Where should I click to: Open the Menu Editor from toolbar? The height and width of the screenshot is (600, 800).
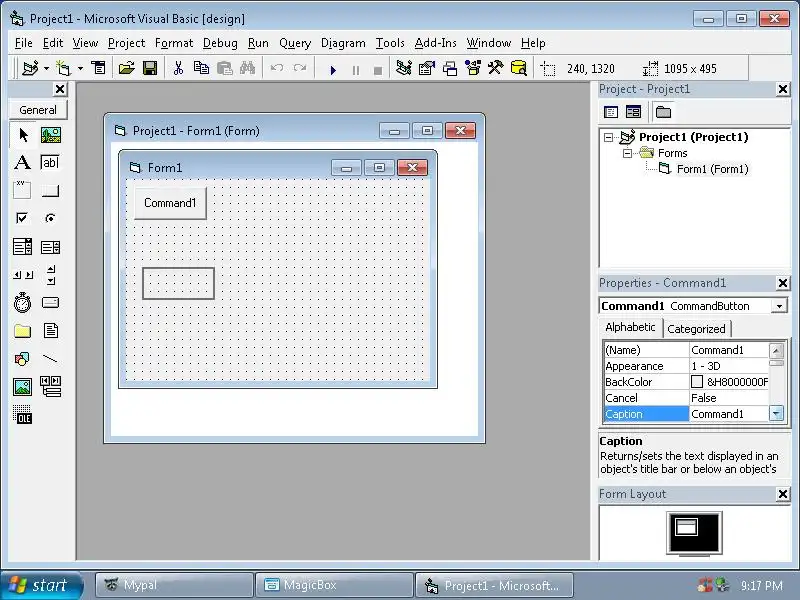98,68
